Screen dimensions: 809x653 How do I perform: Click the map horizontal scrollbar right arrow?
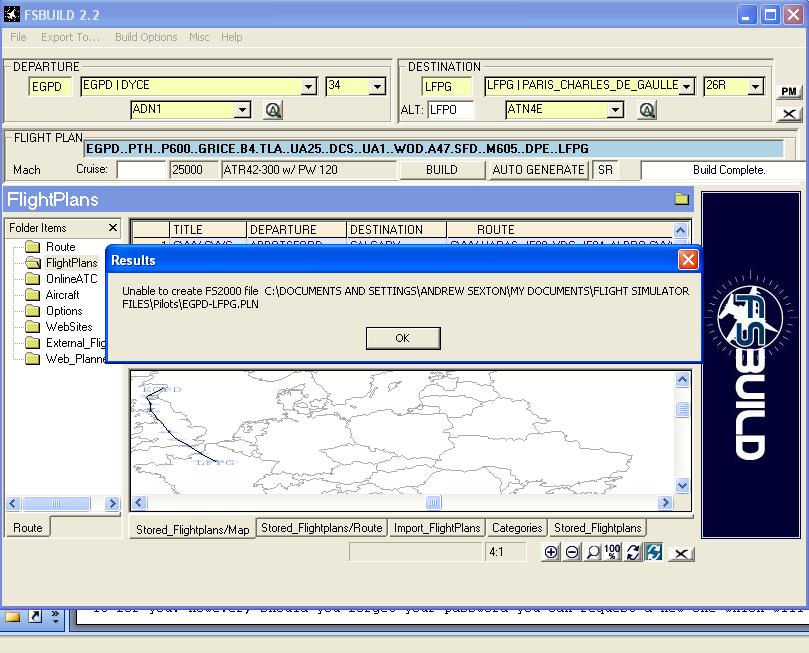point(665,502)
